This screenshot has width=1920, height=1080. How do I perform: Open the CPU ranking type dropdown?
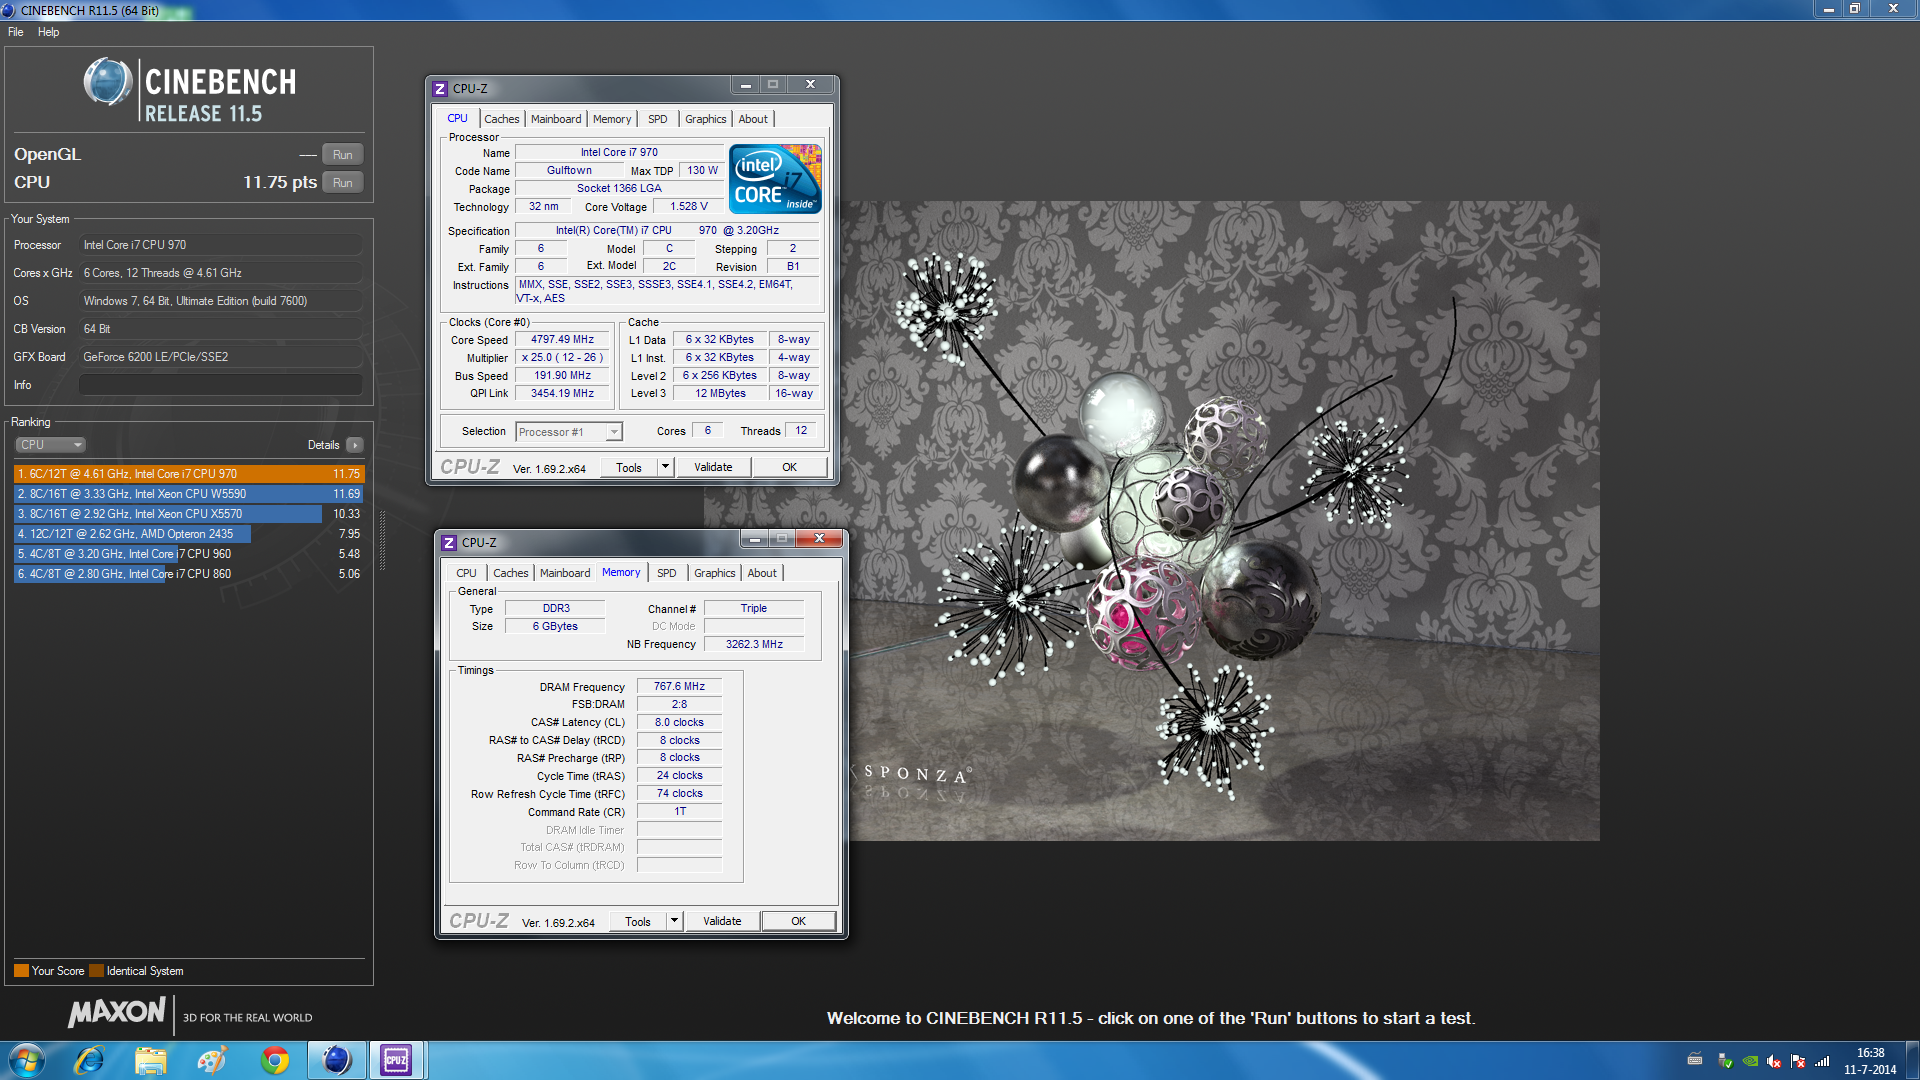pyautogui.click(x=50, y=445)
